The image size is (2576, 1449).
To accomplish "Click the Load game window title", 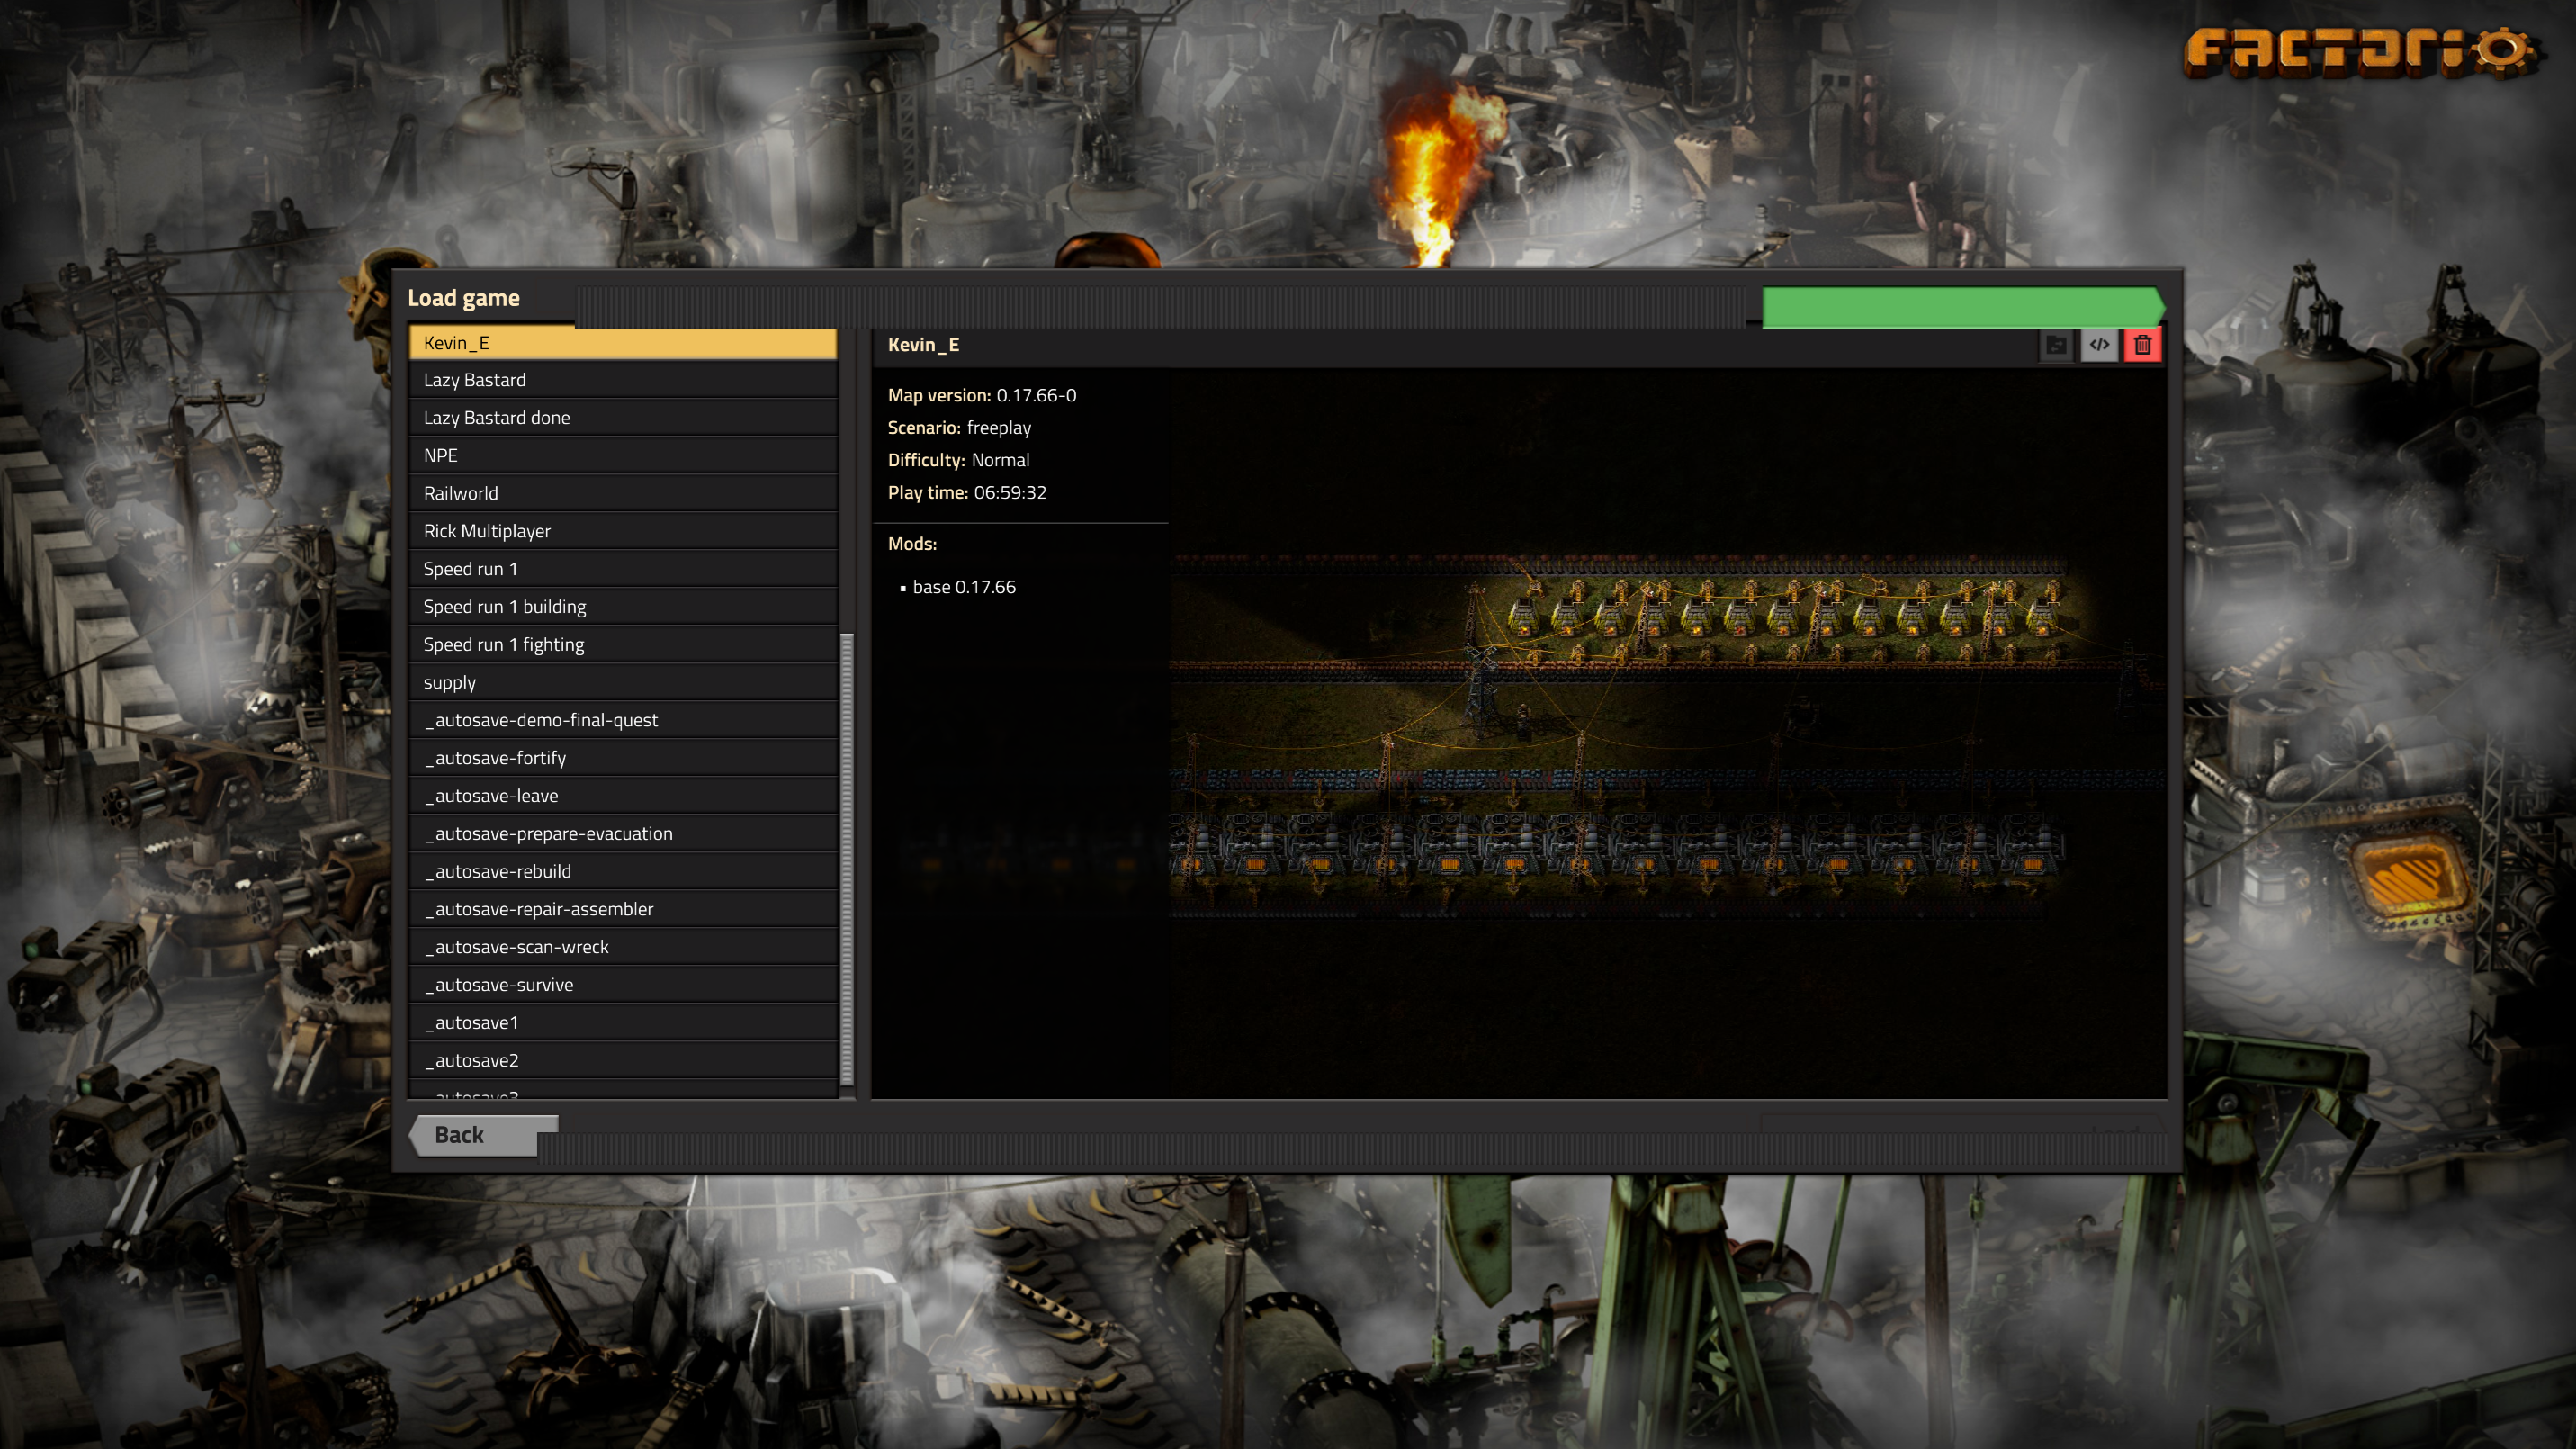I will (x=463, y=298).
